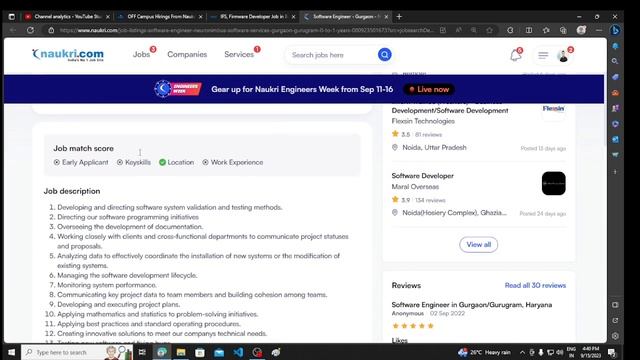Open a new browser tab
Screen dimensions: 640x360
(399, 17)
